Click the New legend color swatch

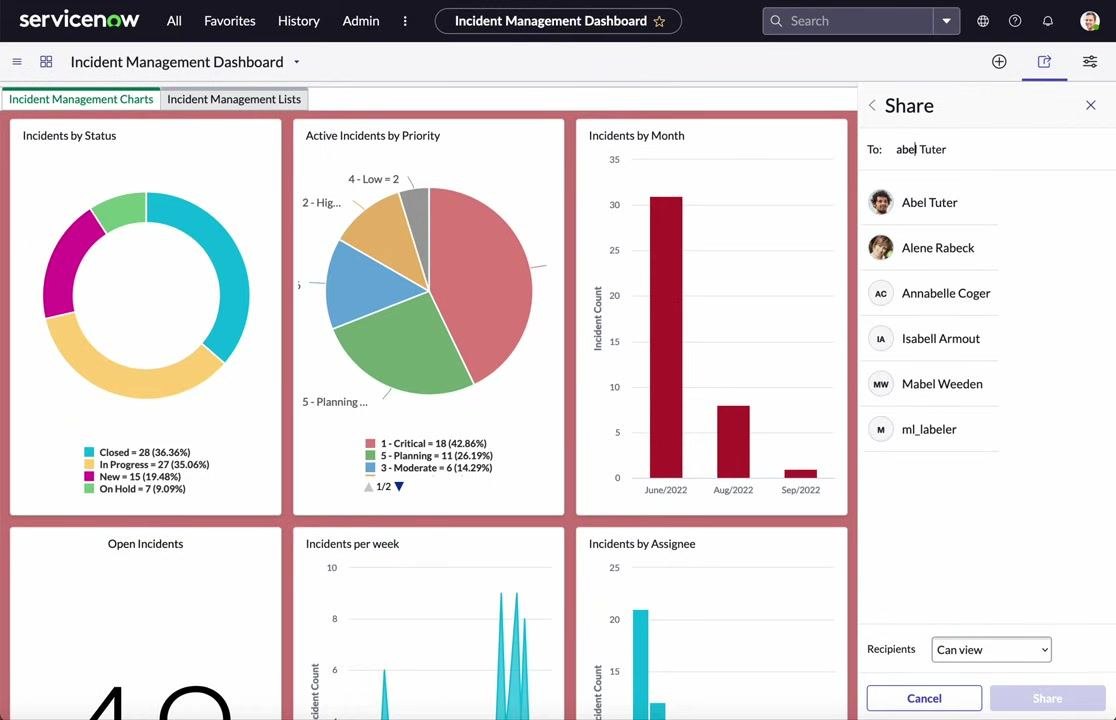click(89, 476)
